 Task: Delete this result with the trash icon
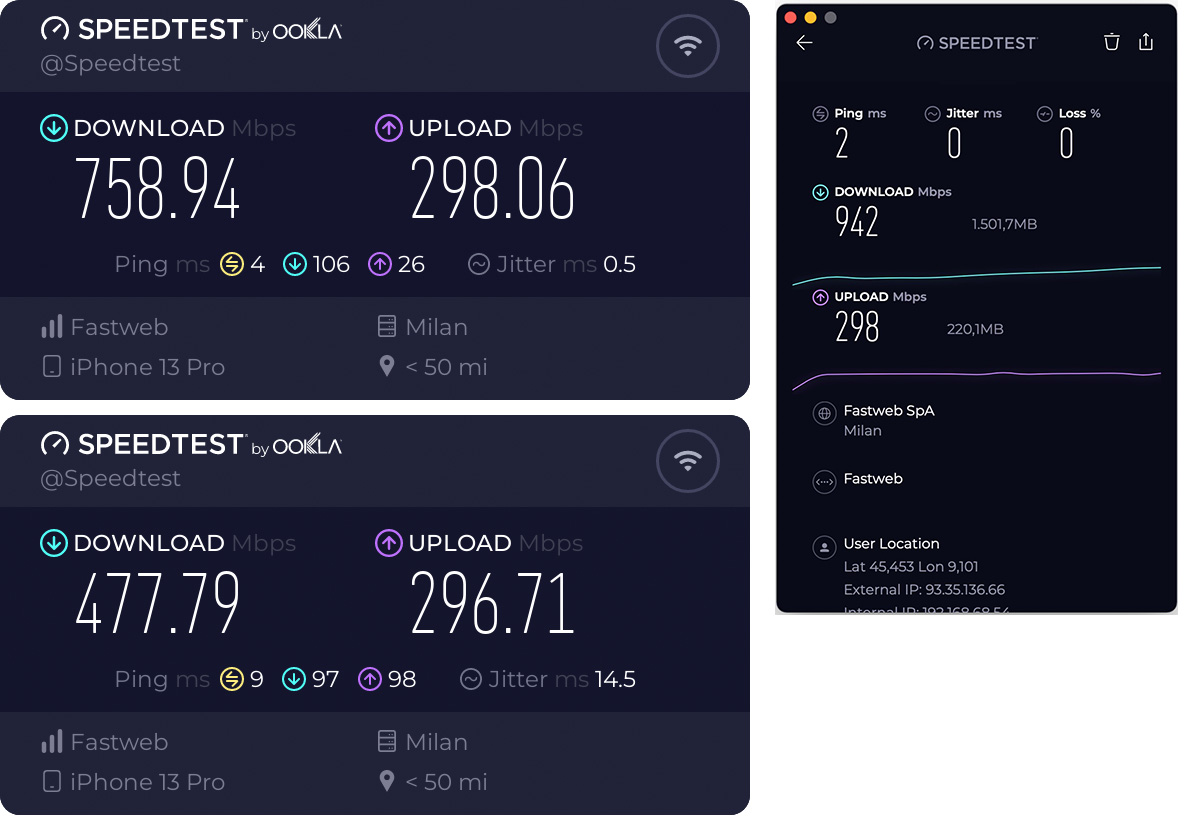(1111, 42)
